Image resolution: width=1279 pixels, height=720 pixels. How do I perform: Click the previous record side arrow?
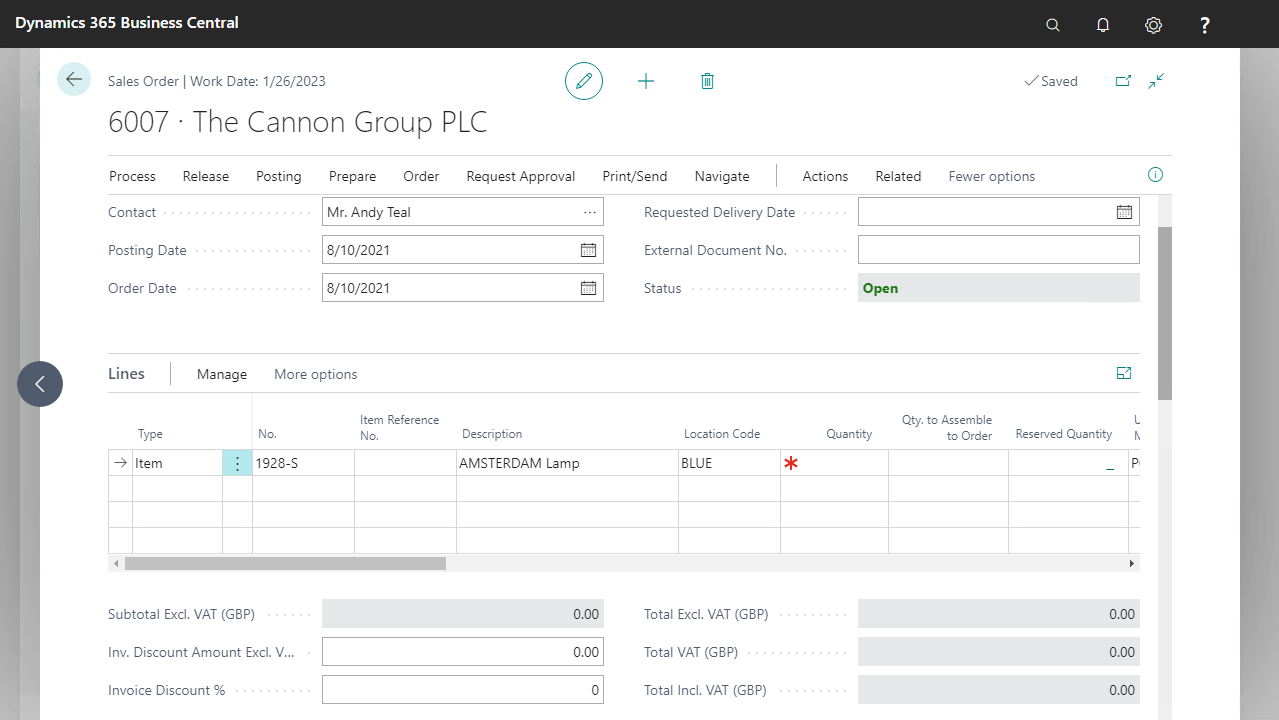40,384
